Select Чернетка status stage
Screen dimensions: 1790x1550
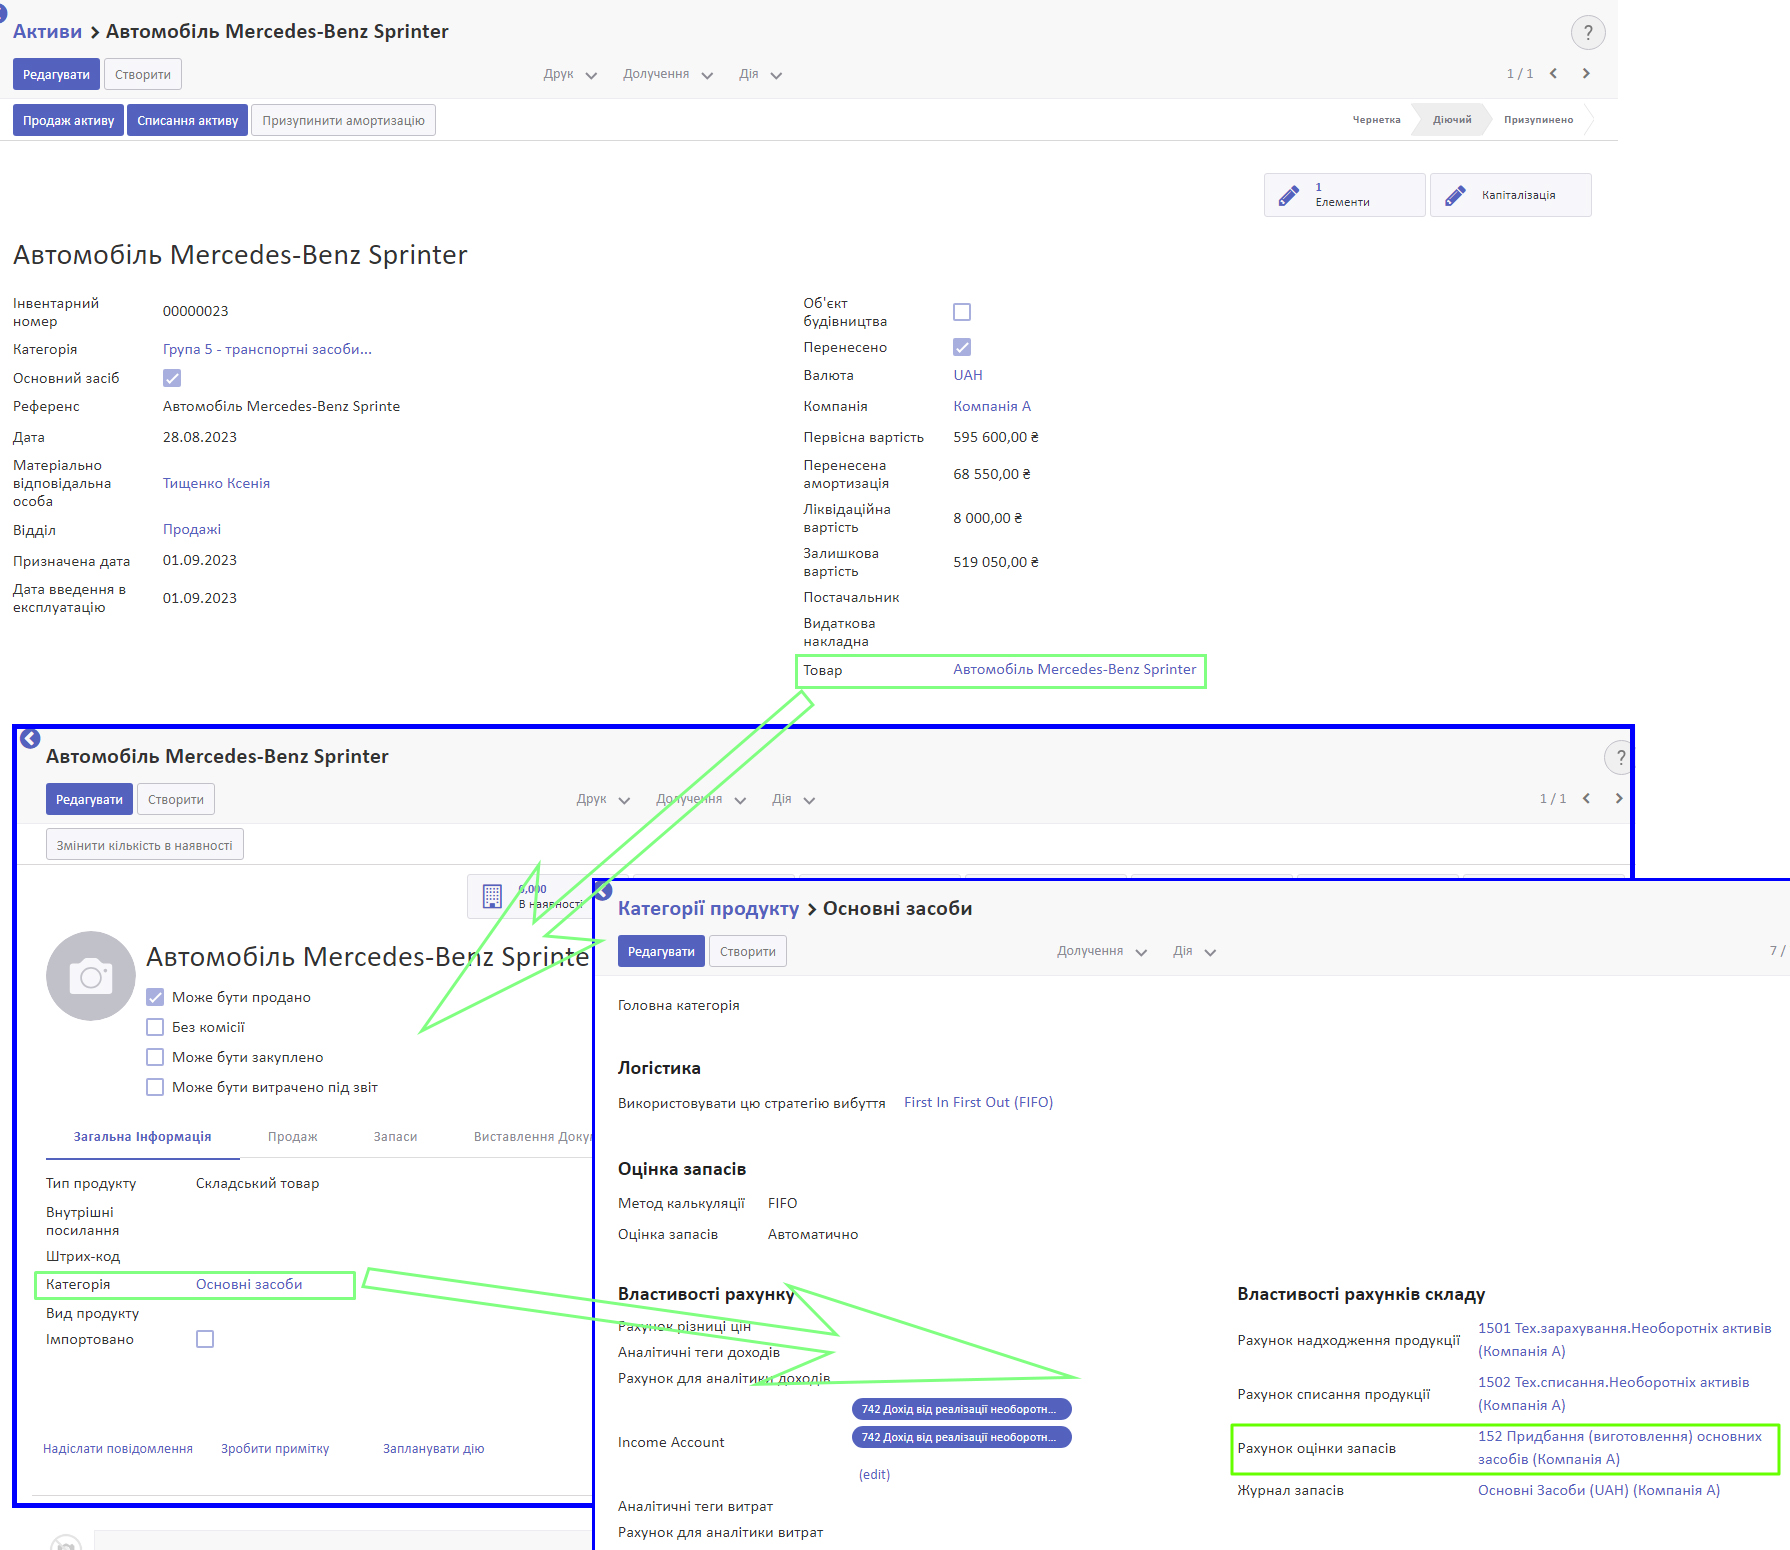pos(1376,120)
